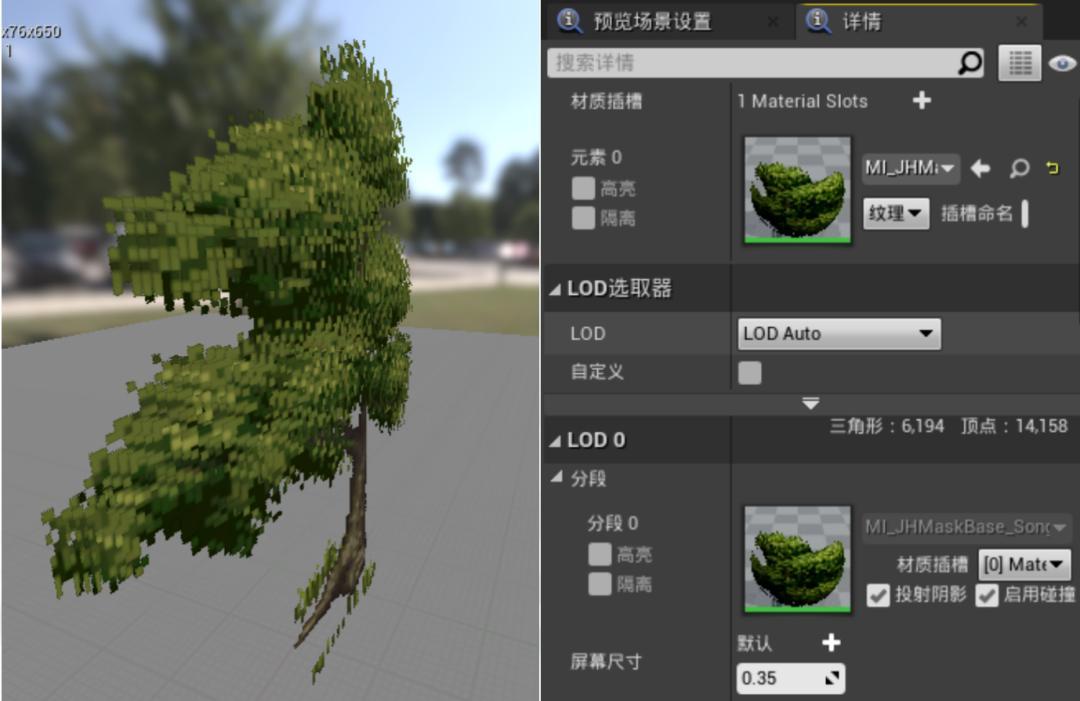This screenshot has height=701, width=1080.
Task: Add a material slot with plus icon
Action: (x=922, y=100)
